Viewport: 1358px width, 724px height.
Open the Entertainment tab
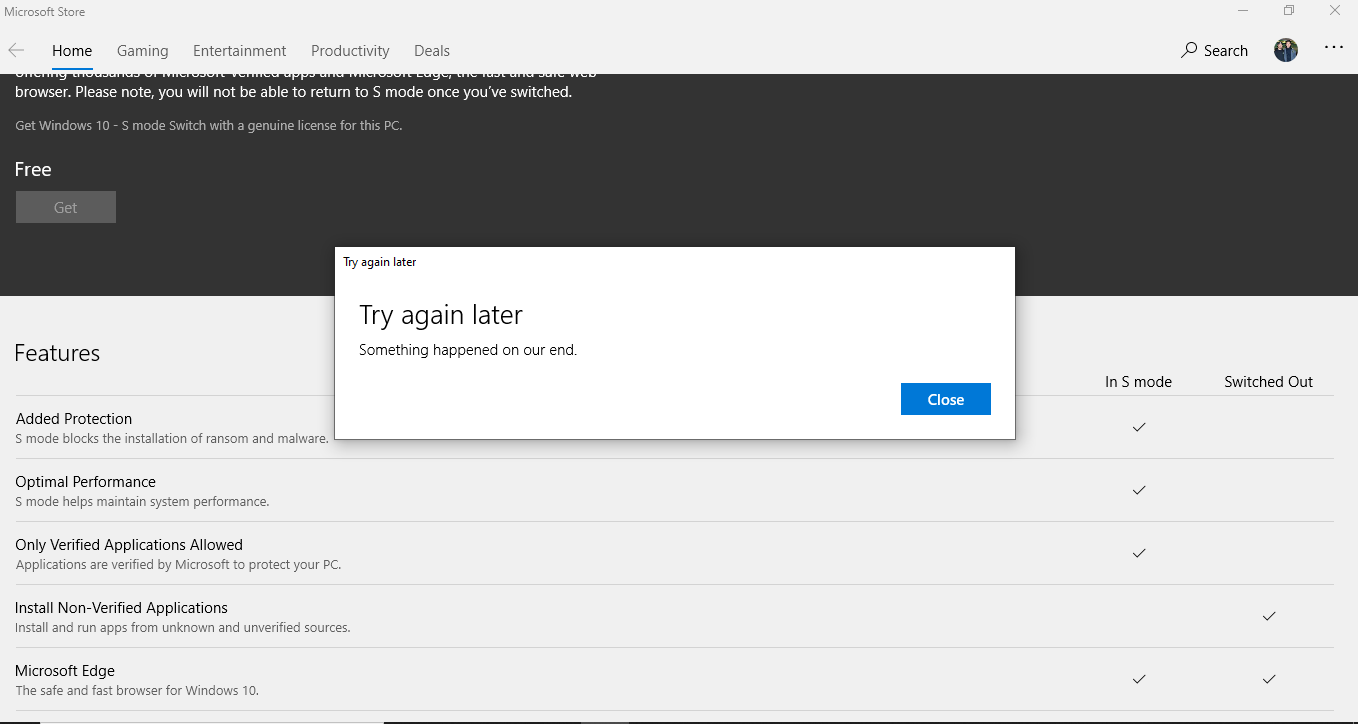click(239, 51)
